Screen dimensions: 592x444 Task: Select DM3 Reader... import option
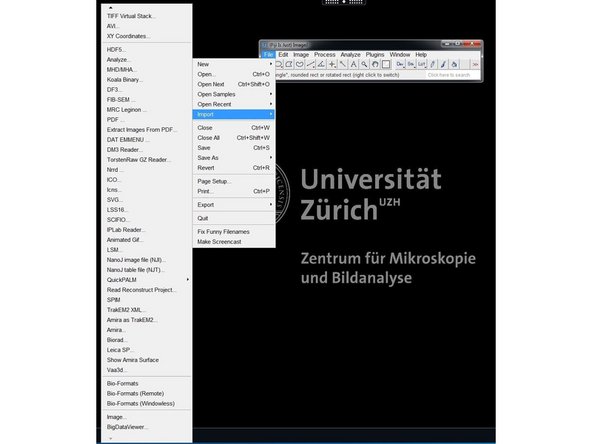[147, 150]
